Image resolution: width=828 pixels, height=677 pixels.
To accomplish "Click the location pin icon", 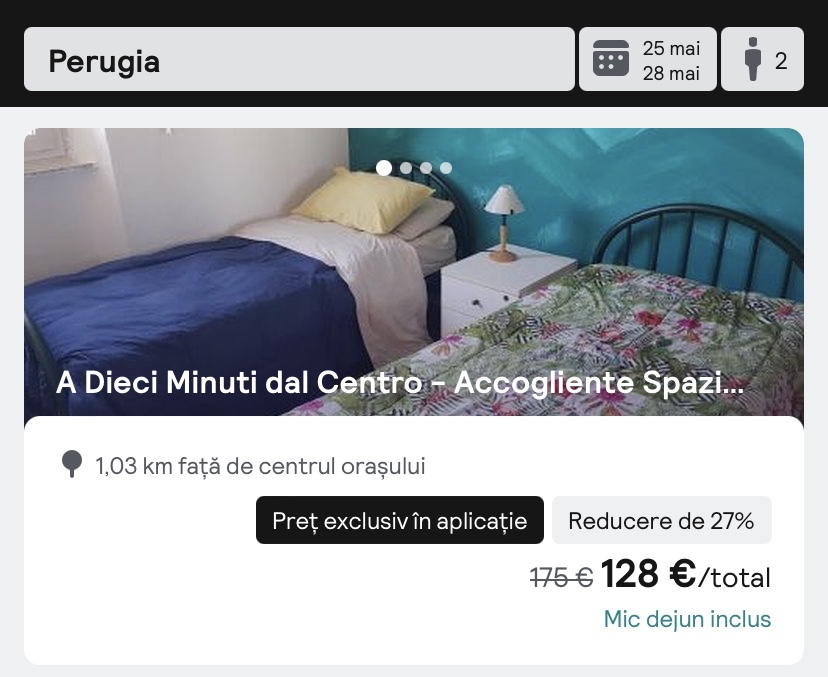I will (x=72, y=464).
